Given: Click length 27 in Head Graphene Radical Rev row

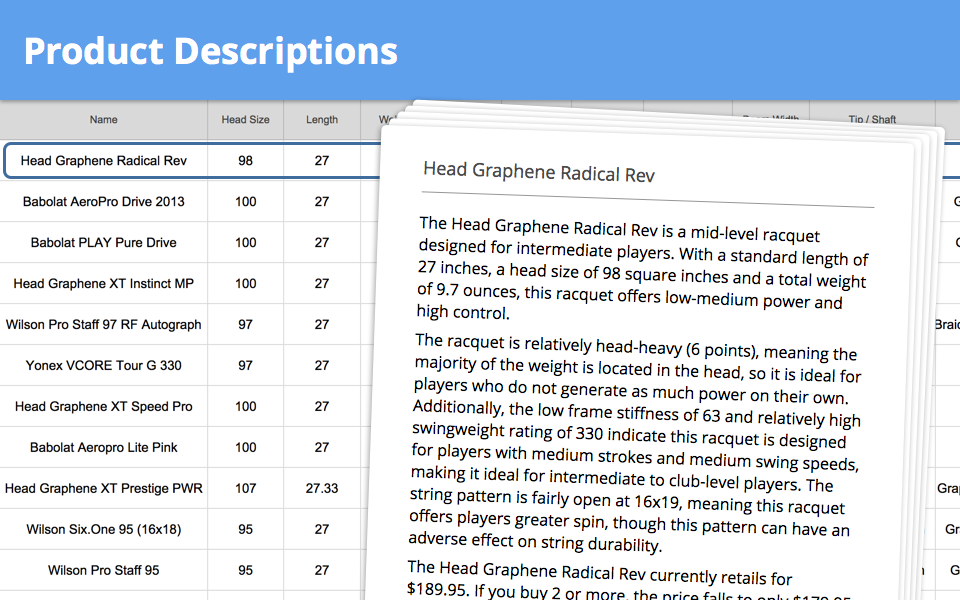Looking at the screenshot, I should [x=322, y=160].
